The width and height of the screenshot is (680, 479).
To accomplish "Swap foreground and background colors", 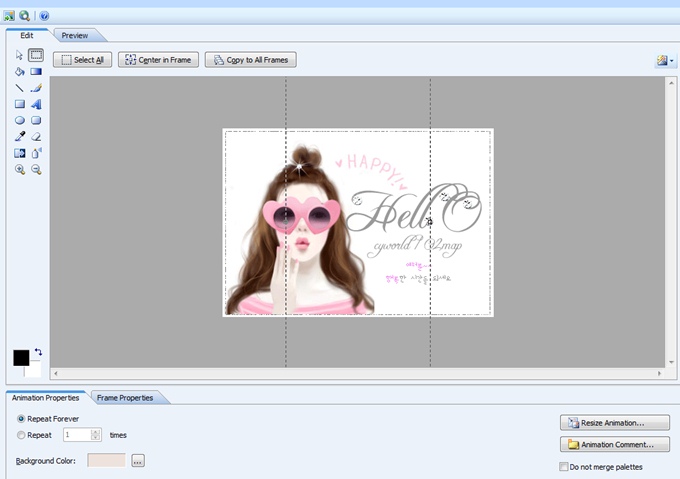I will [38, 352].
